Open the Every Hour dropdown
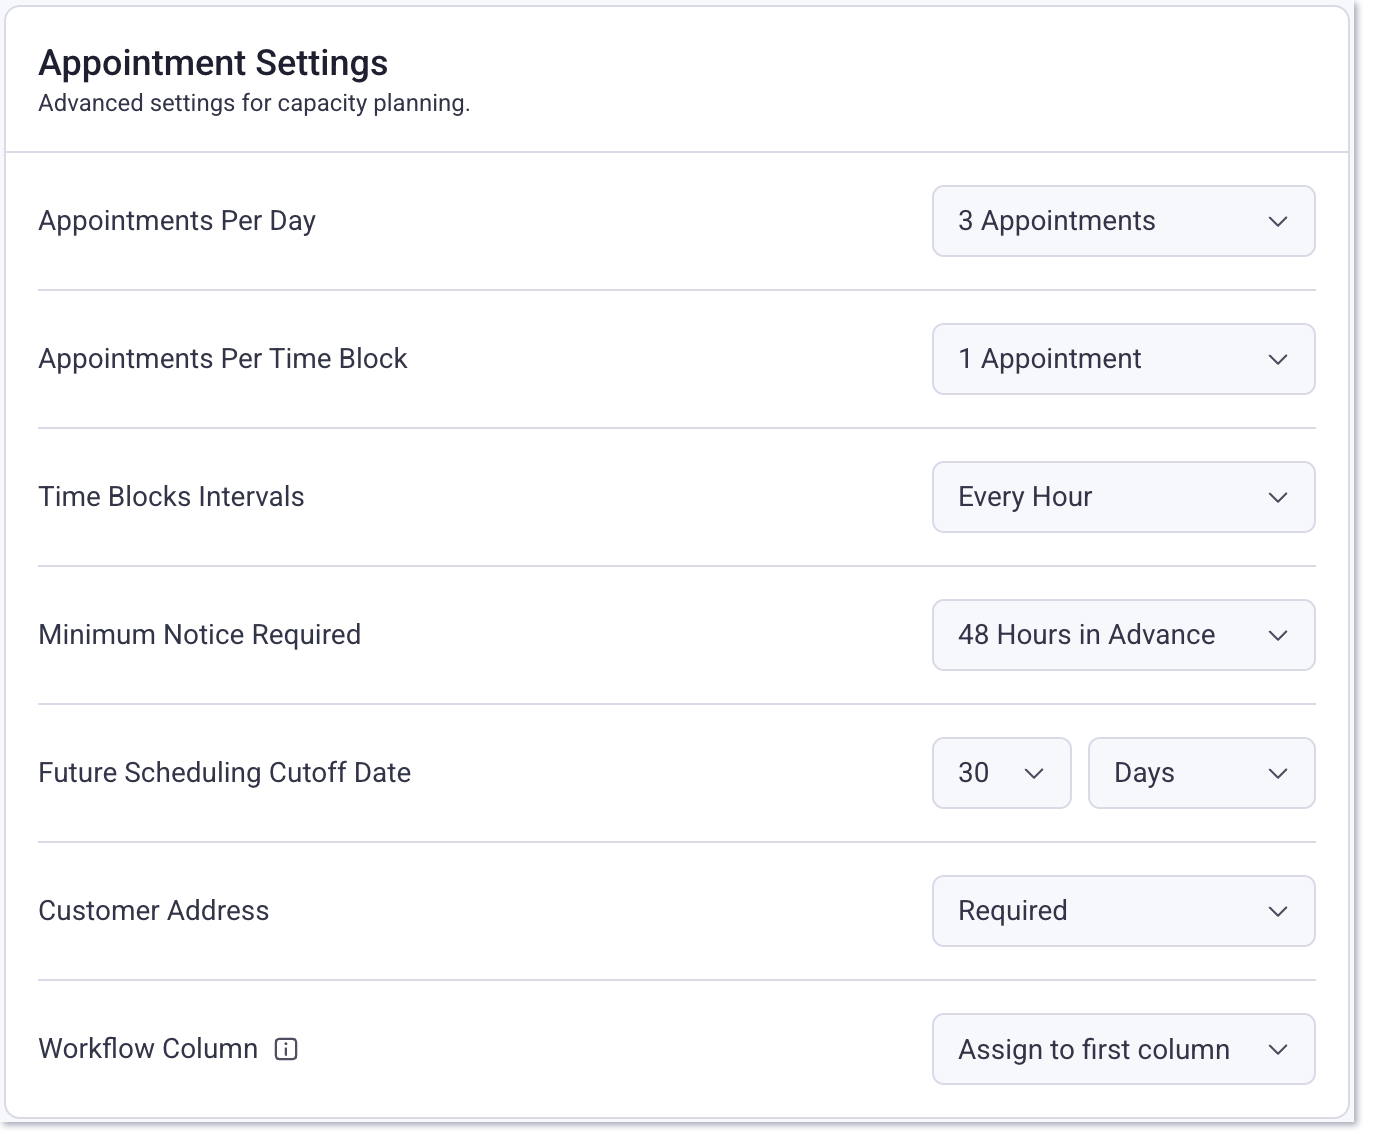The height and width of the screenshot is (1142, 1374). (x=1123, y=497)
